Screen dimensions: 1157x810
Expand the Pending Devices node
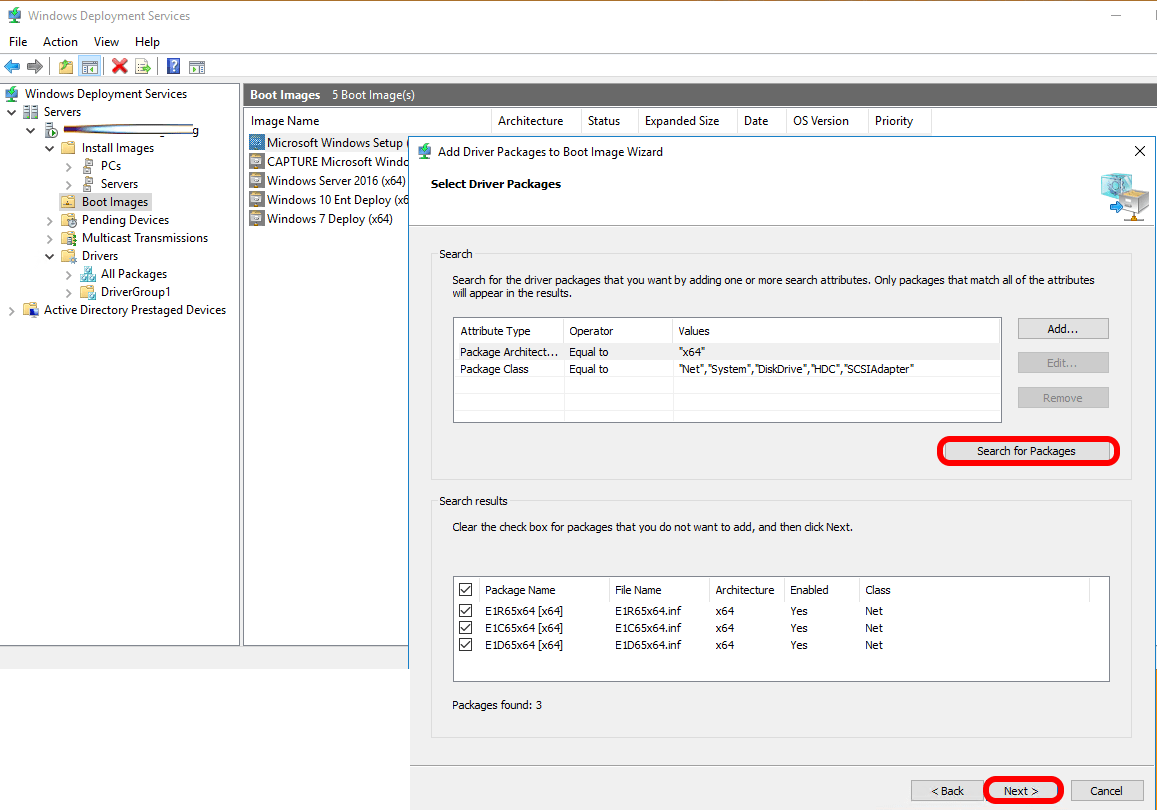pos(50,220)
